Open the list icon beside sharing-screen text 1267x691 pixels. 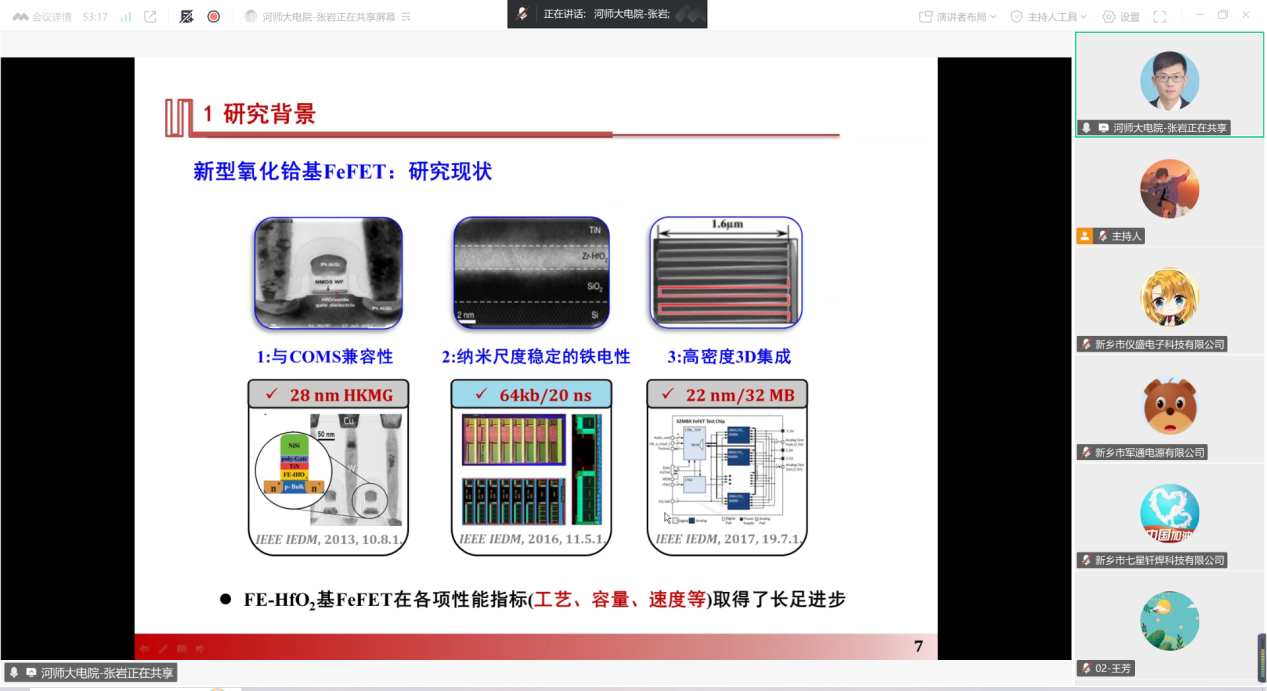tap(406, 17)
